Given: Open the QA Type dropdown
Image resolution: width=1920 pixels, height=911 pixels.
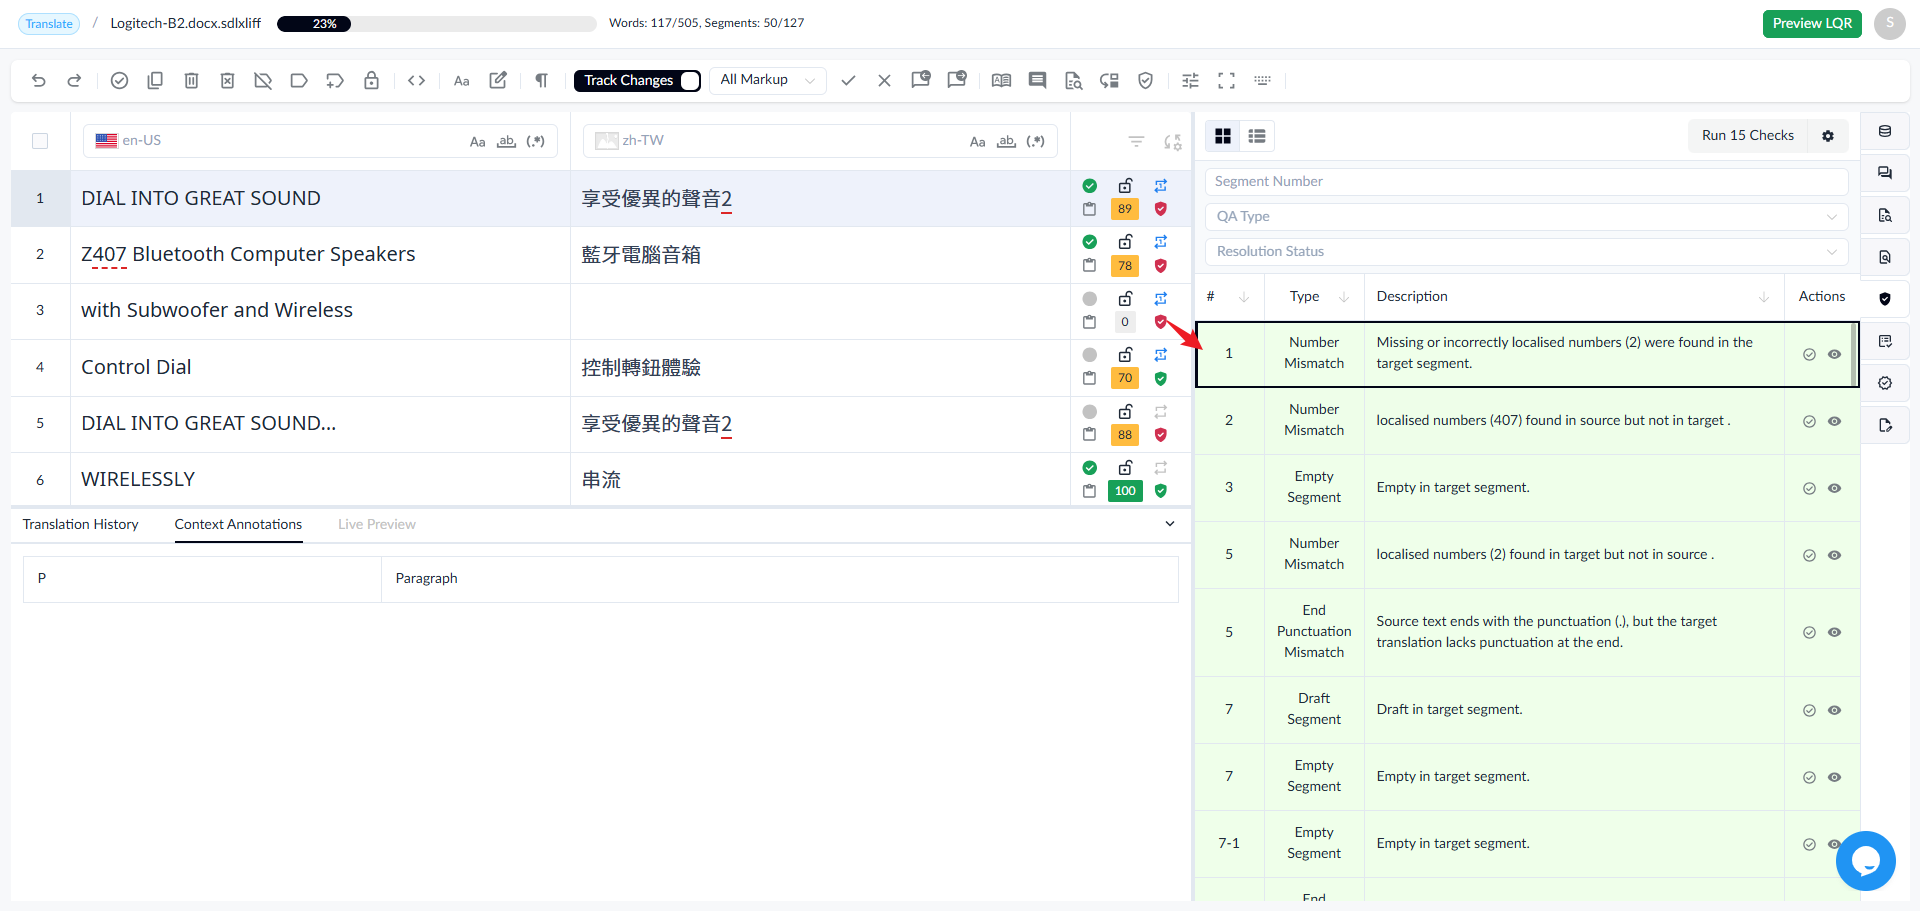Looking at the screenshot, I should 1526,217.
